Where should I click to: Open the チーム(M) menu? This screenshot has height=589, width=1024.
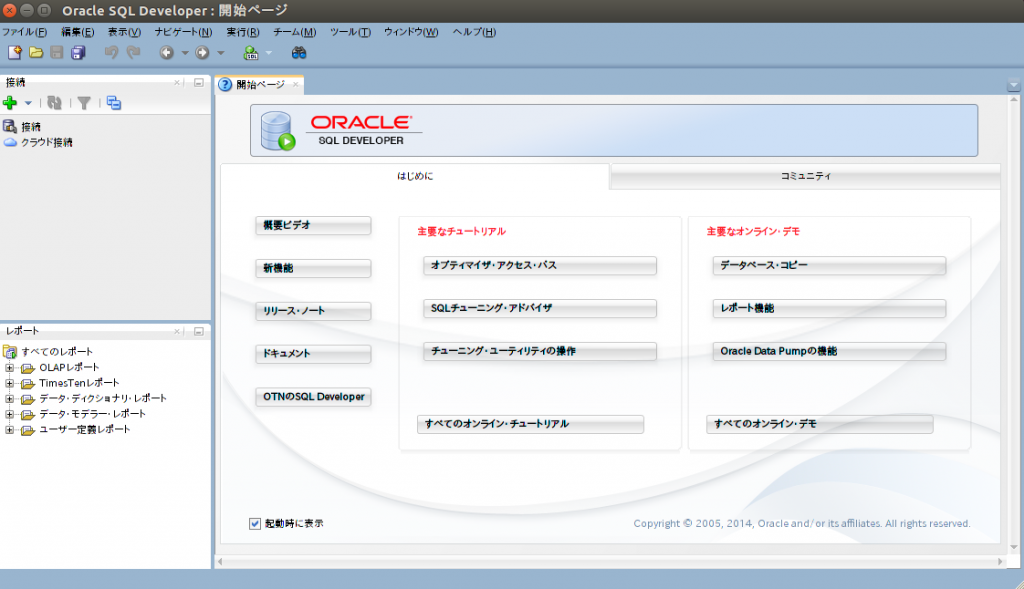click(x=295, y=32)
